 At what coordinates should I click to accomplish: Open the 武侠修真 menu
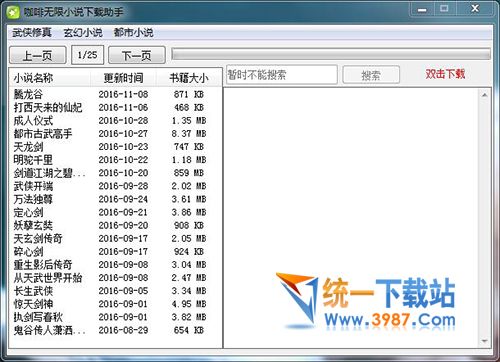coord(32,32)
